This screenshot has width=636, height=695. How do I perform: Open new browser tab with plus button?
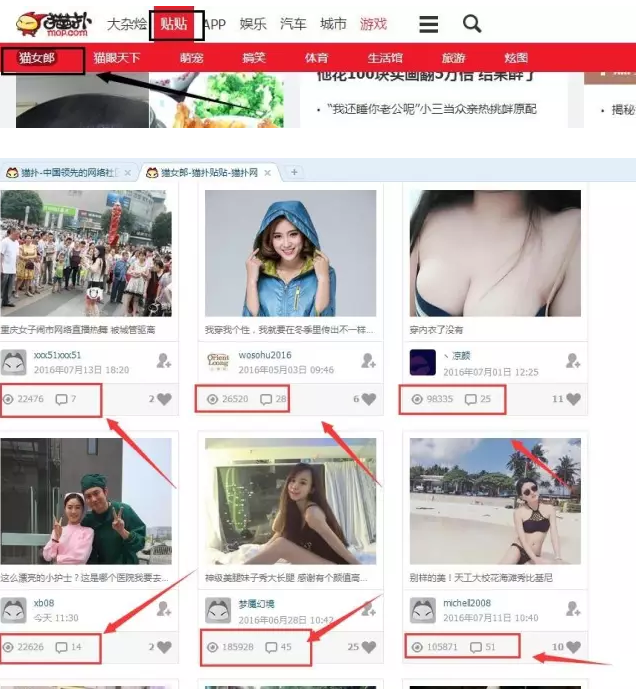click(x=294, y=172)
